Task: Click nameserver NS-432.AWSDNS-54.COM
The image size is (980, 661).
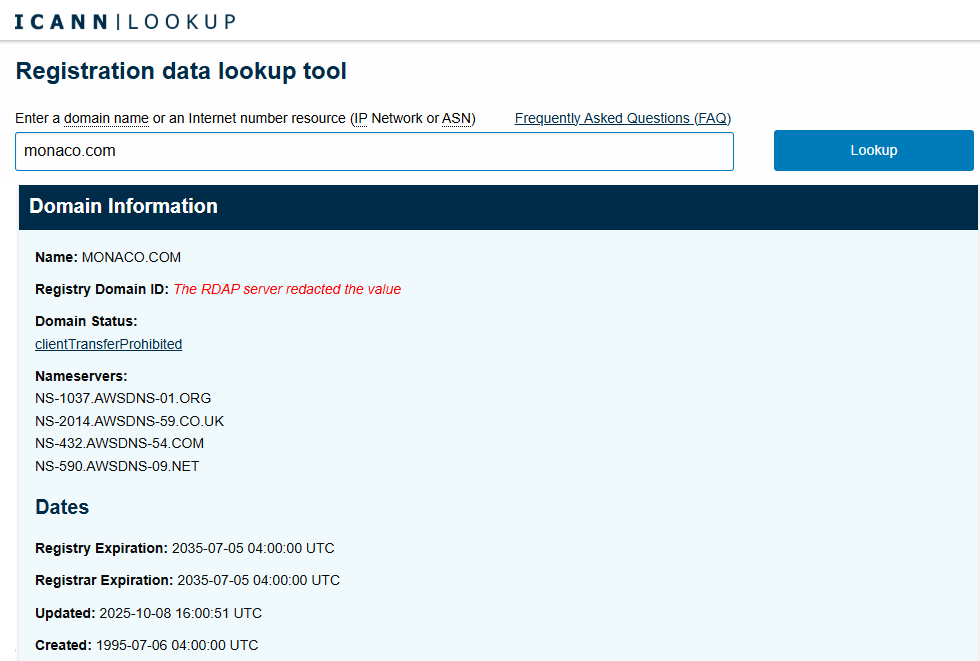Action: [119, 443]
